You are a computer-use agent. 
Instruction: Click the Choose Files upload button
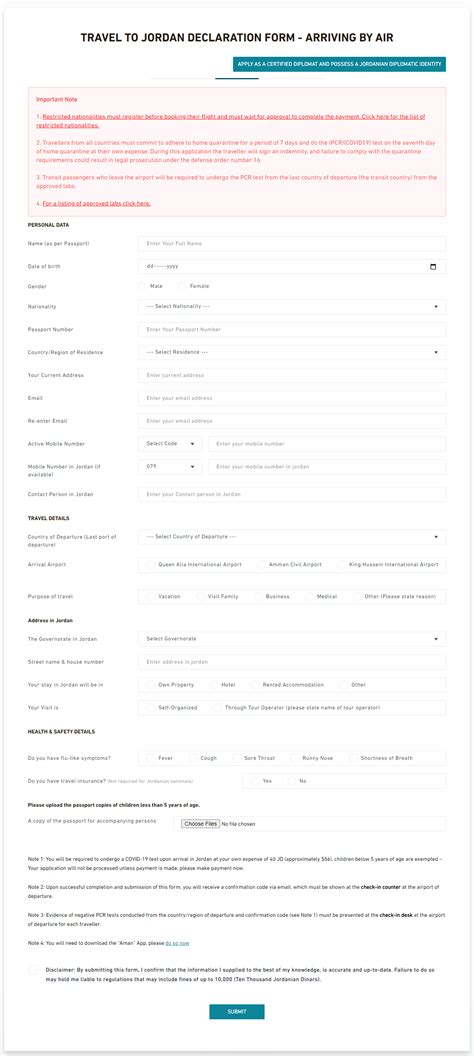tap(200, 824)
